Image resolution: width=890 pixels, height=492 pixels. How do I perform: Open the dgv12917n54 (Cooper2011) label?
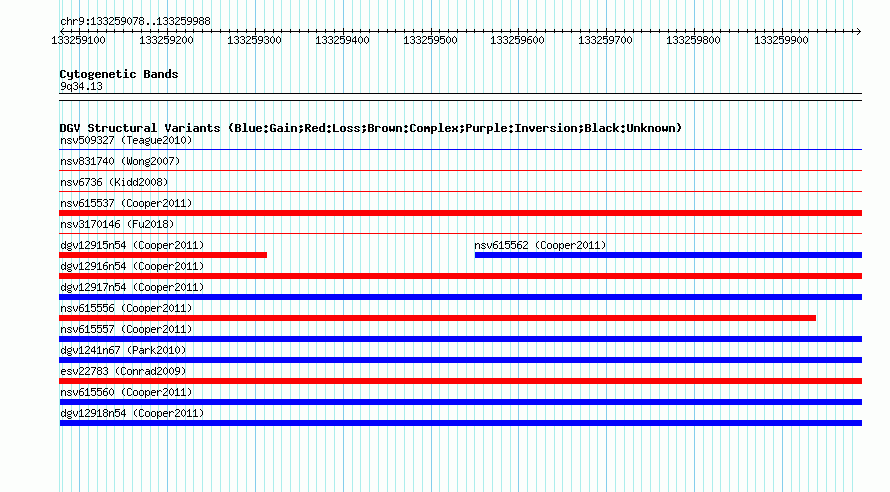(132, 287)
